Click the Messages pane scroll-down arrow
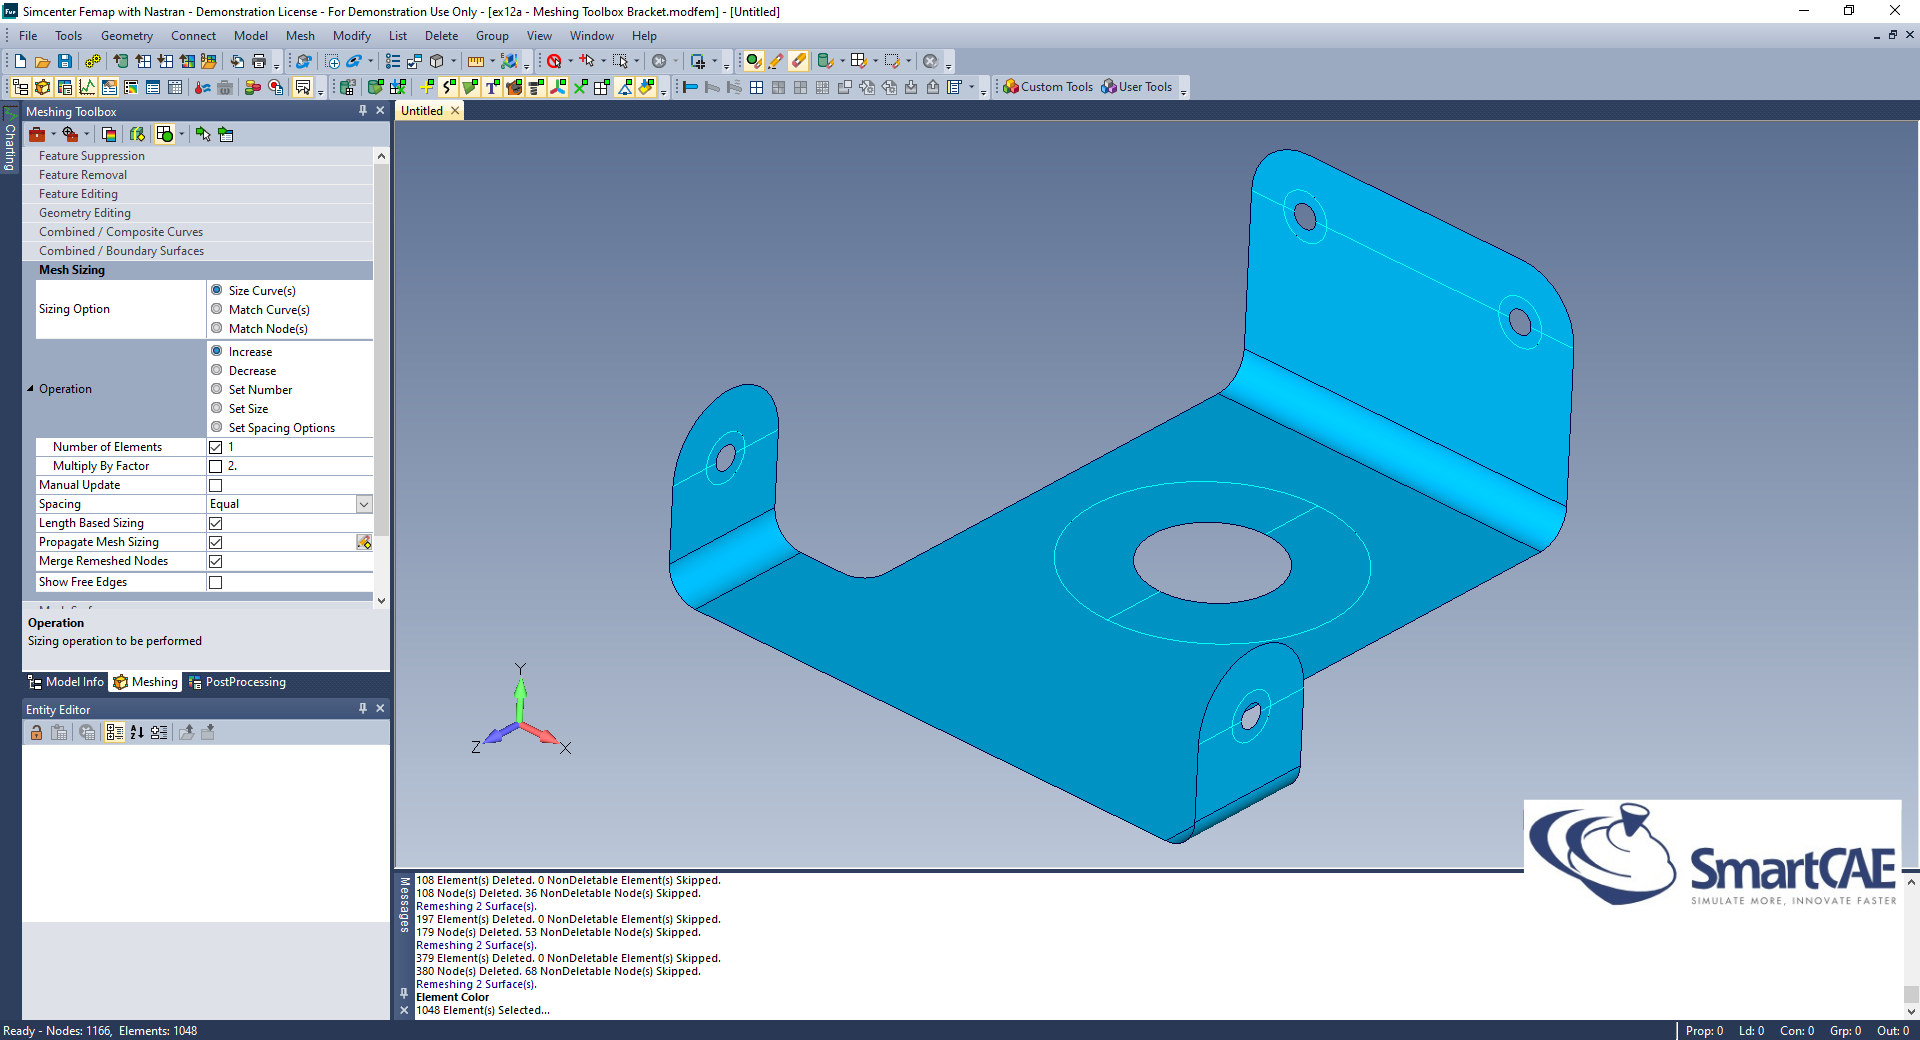 point(1911,1011)
